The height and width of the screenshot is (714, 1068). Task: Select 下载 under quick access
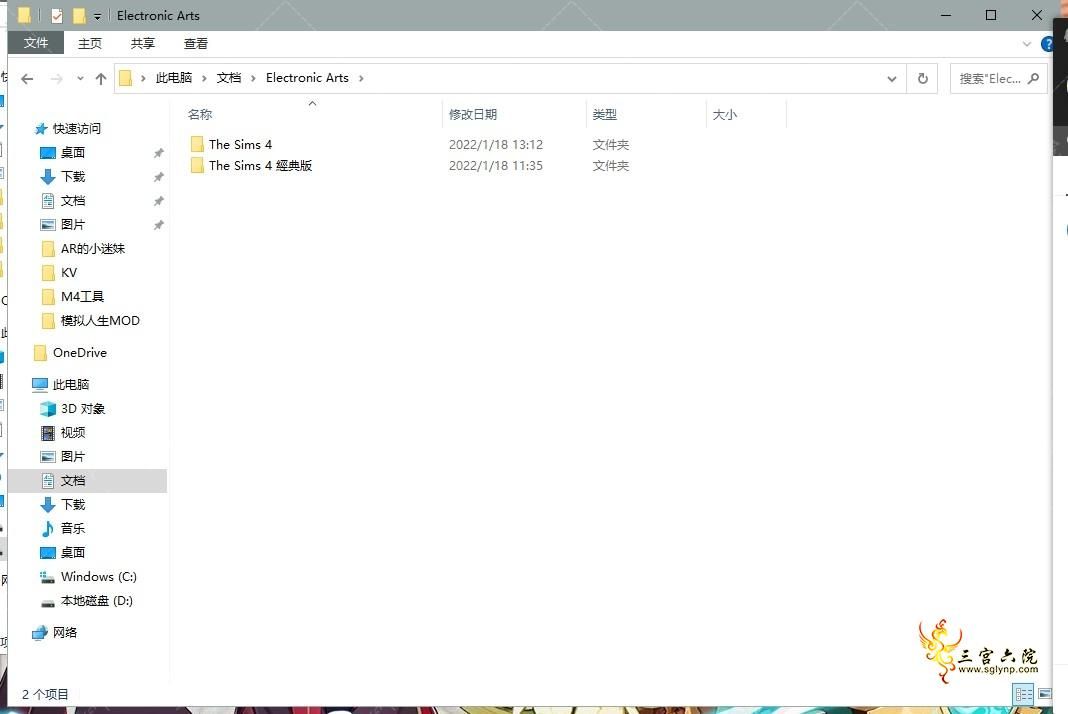(73, 176)
